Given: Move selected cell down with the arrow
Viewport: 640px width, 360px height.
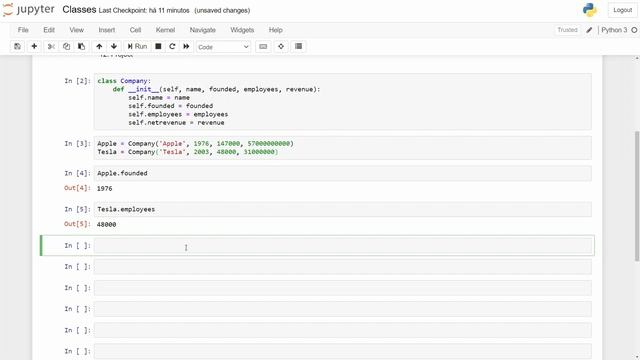Looking at the screenshot, I should tap(114, 47).
